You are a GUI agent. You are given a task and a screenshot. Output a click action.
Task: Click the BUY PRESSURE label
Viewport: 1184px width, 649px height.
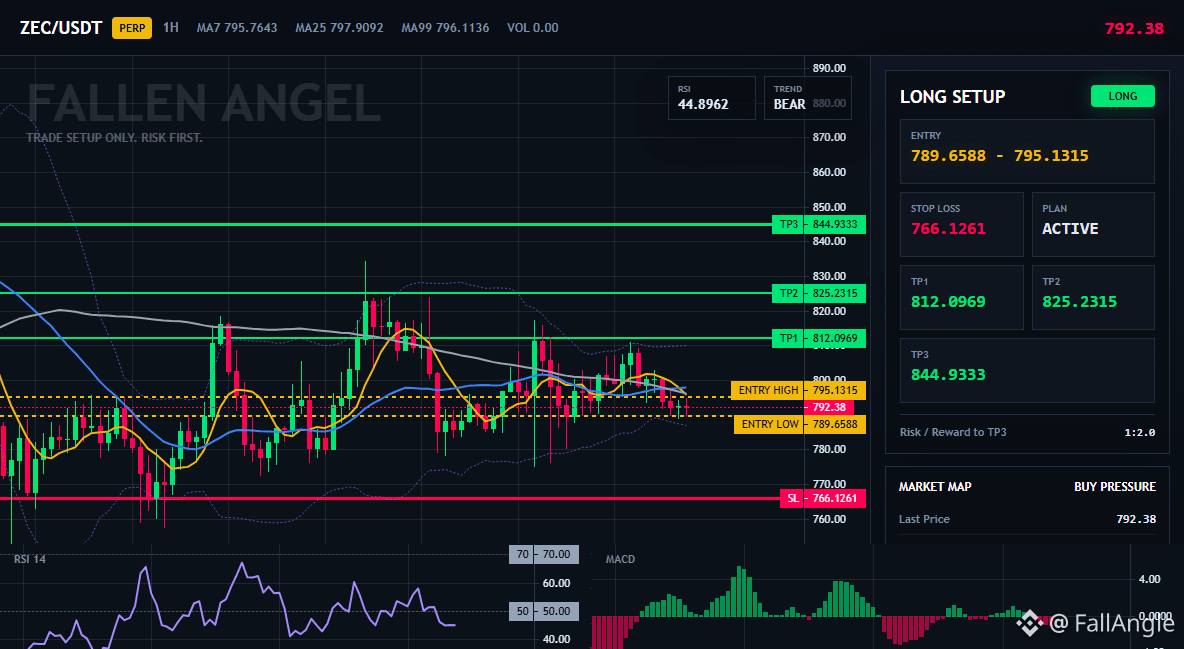tap(1115, 487)
